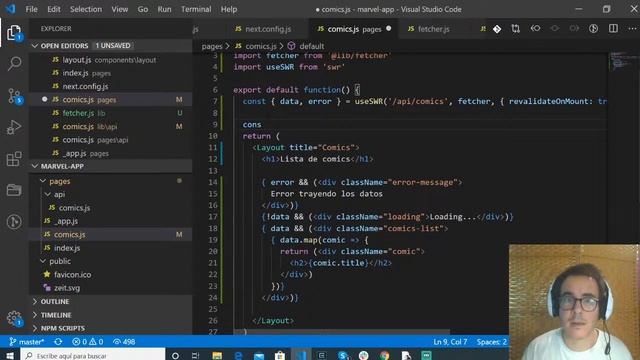The width and height of the screenshot is (640, 360).
Task: Open Microsoft Edge from the taskbar
Action: pos(238,356)
